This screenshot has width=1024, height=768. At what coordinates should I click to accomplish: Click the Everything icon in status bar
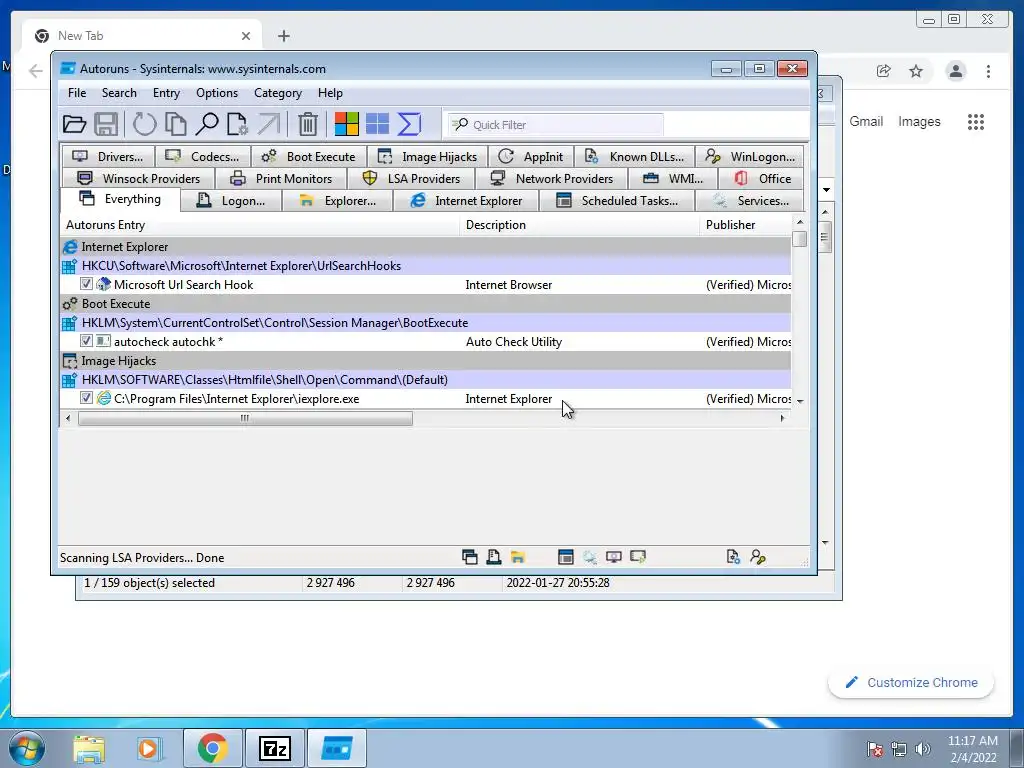coord(470,557)
